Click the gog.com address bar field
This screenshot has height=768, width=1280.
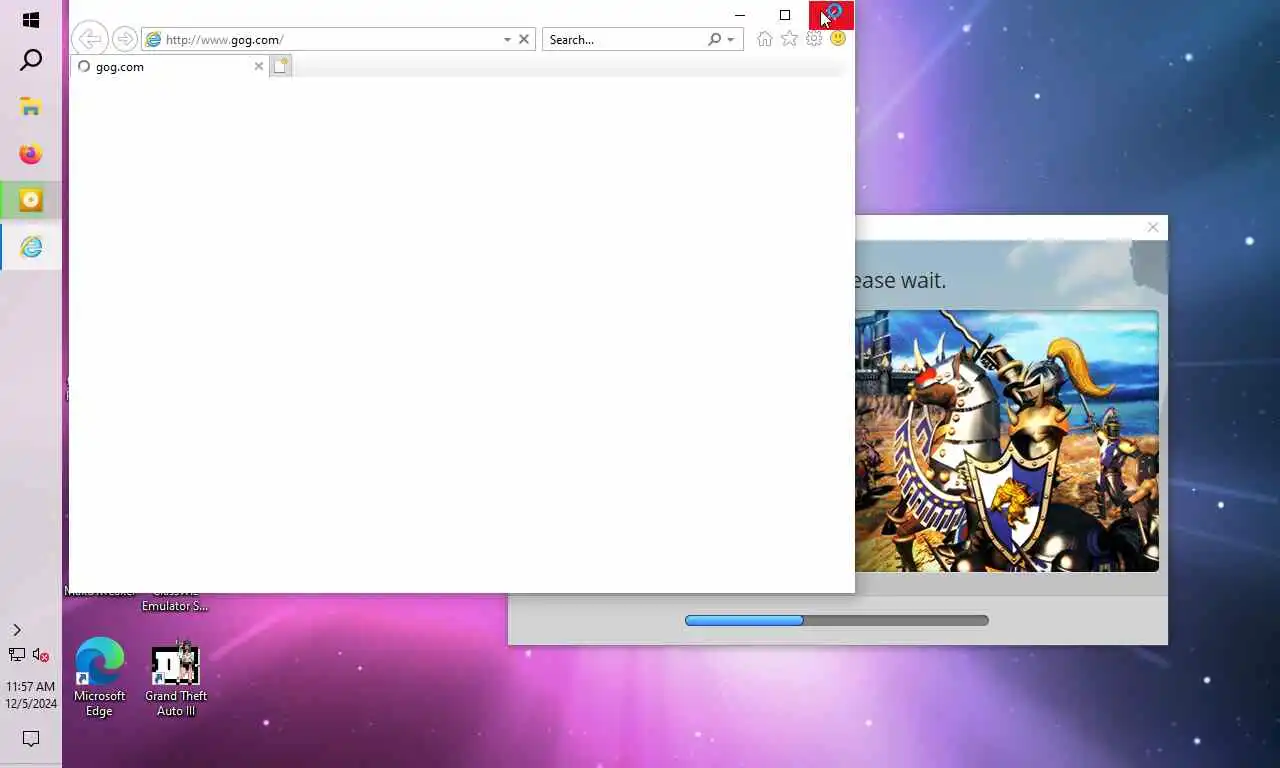320,39
